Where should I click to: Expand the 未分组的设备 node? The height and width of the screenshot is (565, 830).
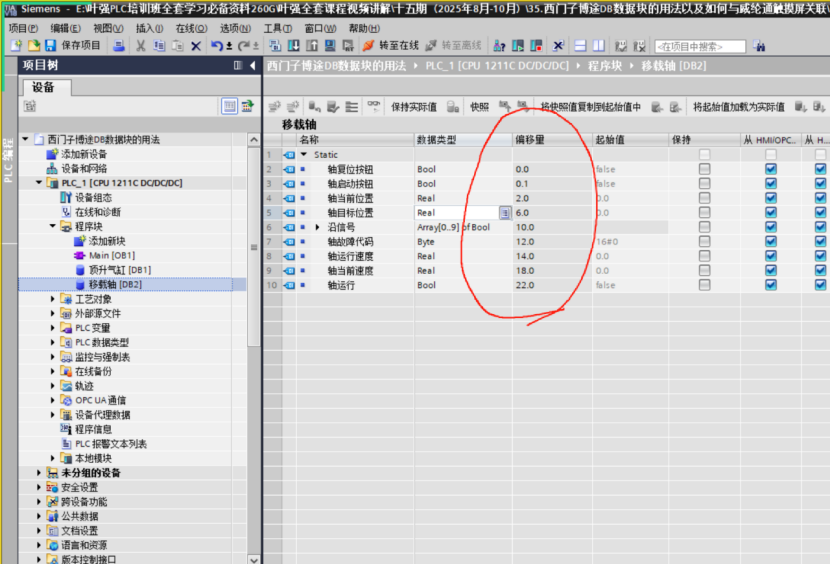[39, 472]
